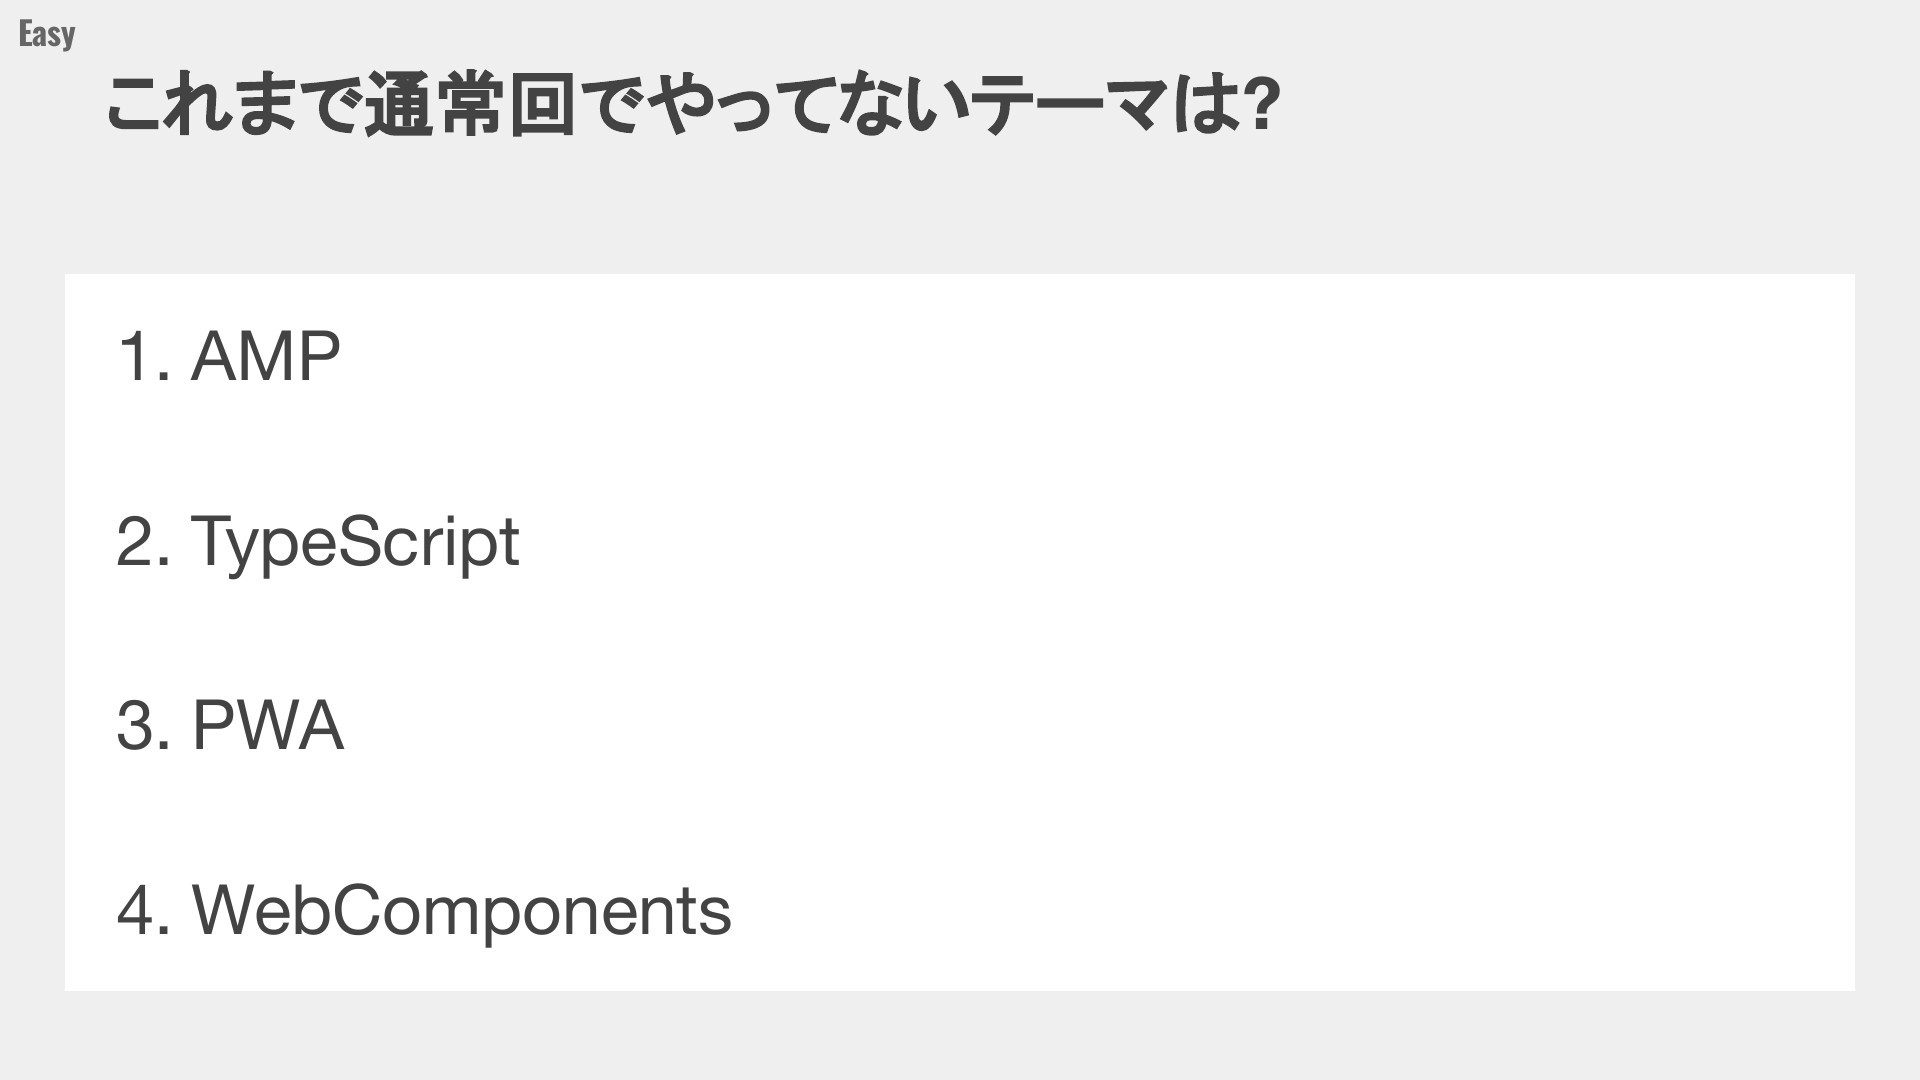Click the number "1." before AMP
The height and width of the screenshot is (1080, 1920).
[144, 357]
